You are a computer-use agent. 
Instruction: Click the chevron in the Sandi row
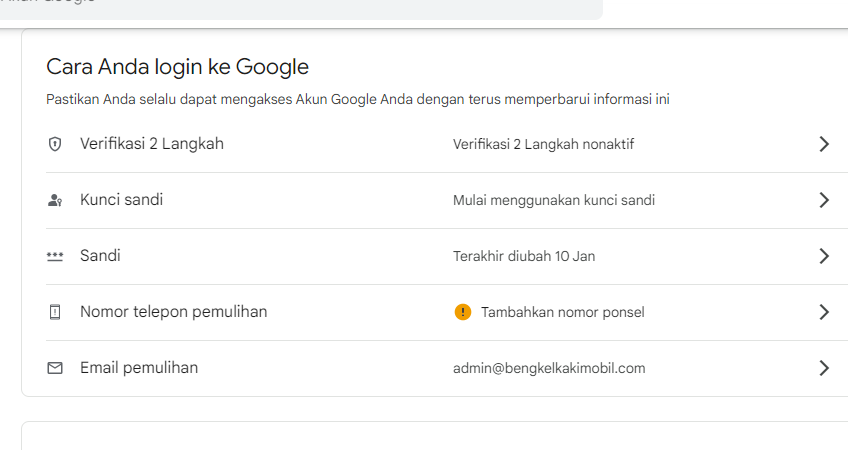coord(824,256)
